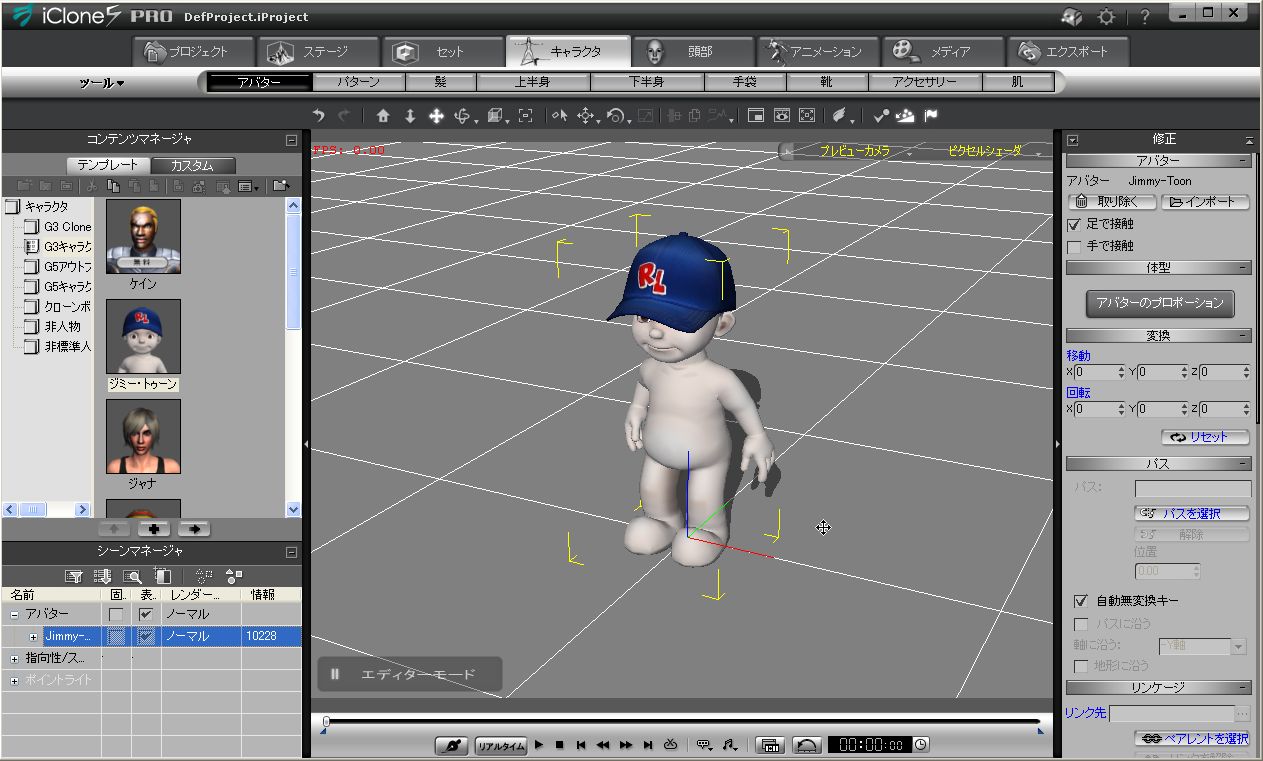Click the リアルタイム button
Screen dimensions: 1263x761
tap(500, 746)
